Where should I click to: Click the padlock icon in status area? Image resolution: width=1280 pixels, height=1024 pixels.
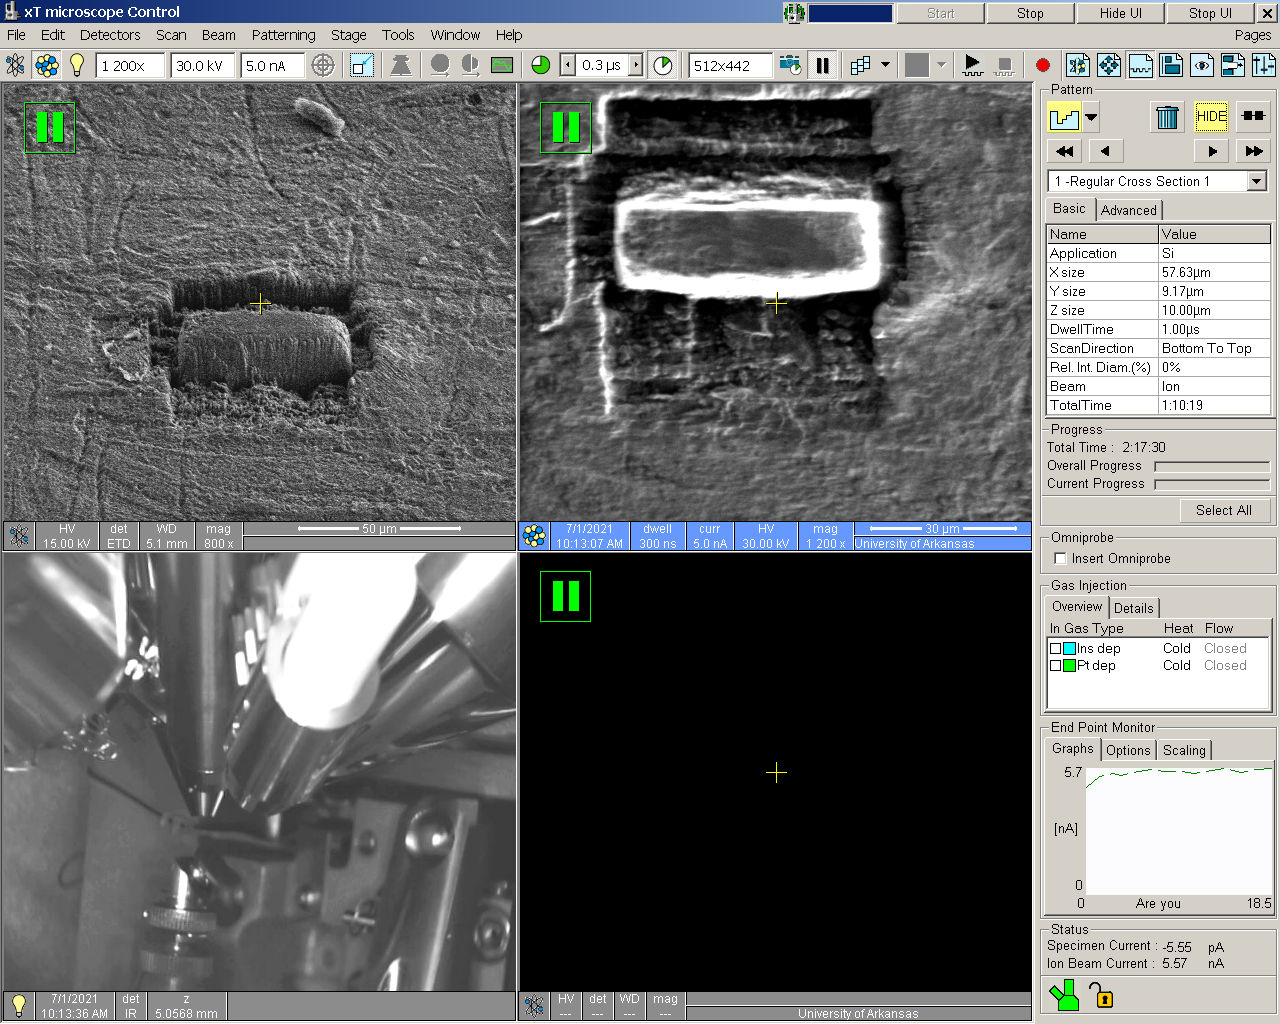coord(1100,996)
